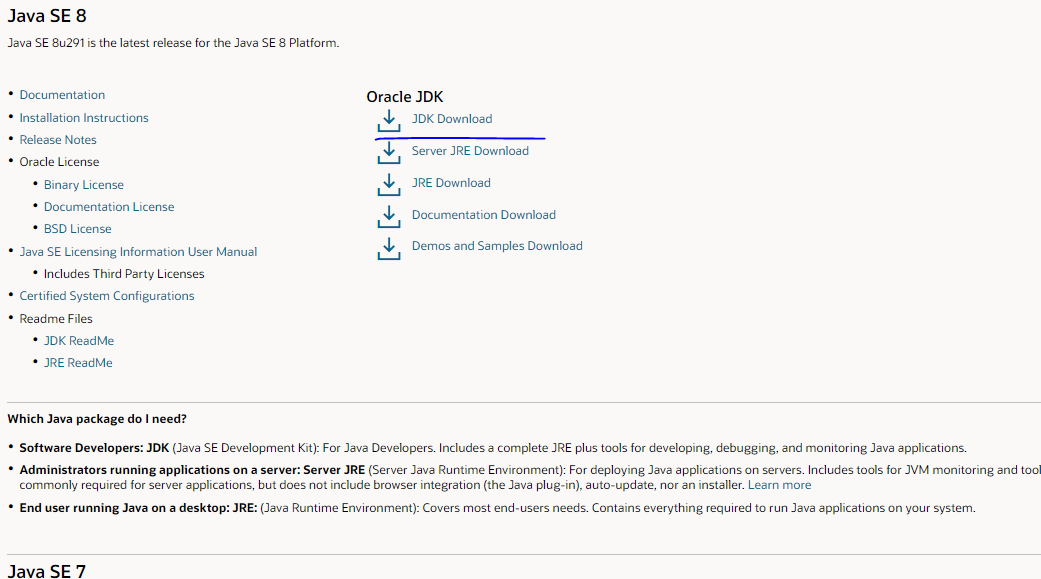Open the JRE ReadMe link
This screenshot has height=579, width=1041.
[x=78, y=363]
